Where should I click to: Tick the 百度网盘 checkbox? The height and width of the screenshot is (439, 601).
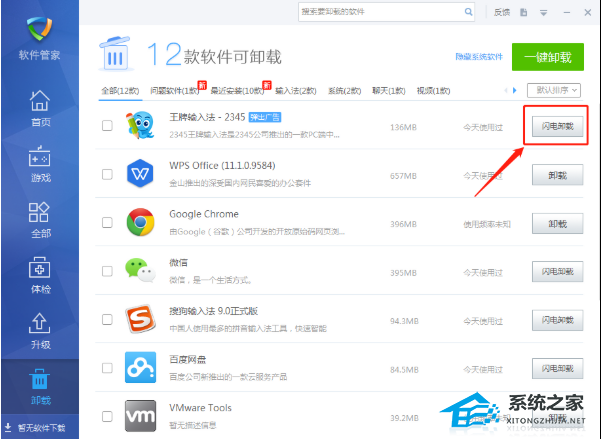pyautogui.click(x=107, y=368)
